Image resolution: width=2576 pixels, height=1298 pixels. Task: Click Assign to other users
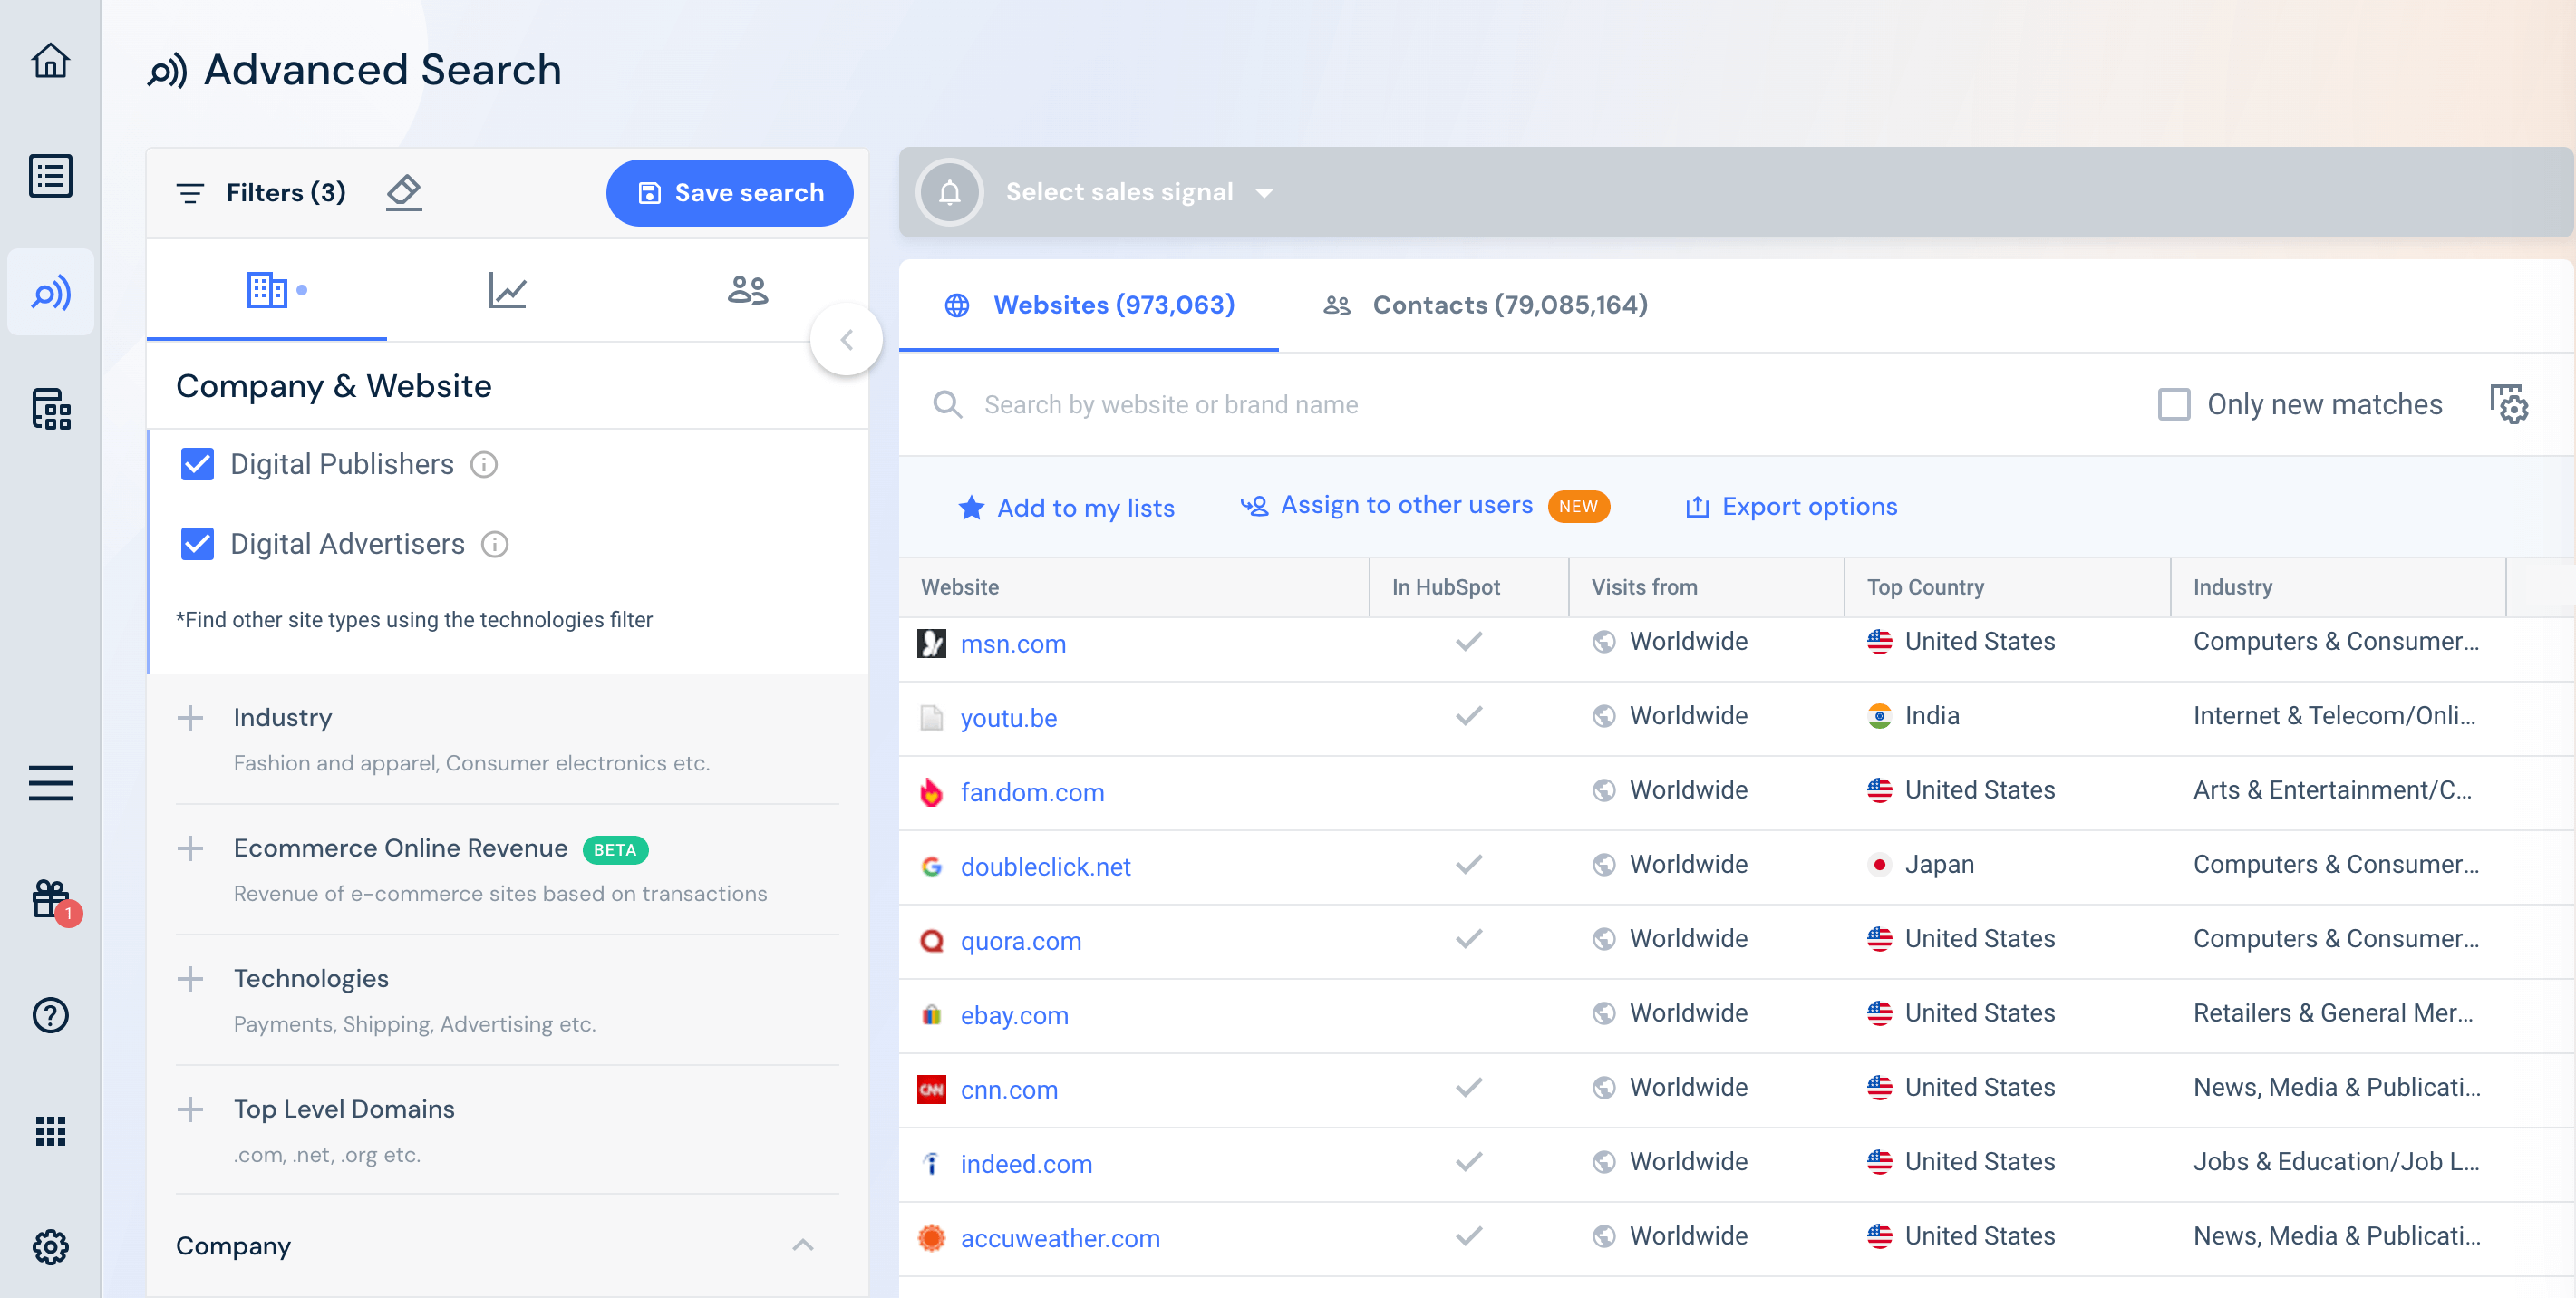(1386, 505)
